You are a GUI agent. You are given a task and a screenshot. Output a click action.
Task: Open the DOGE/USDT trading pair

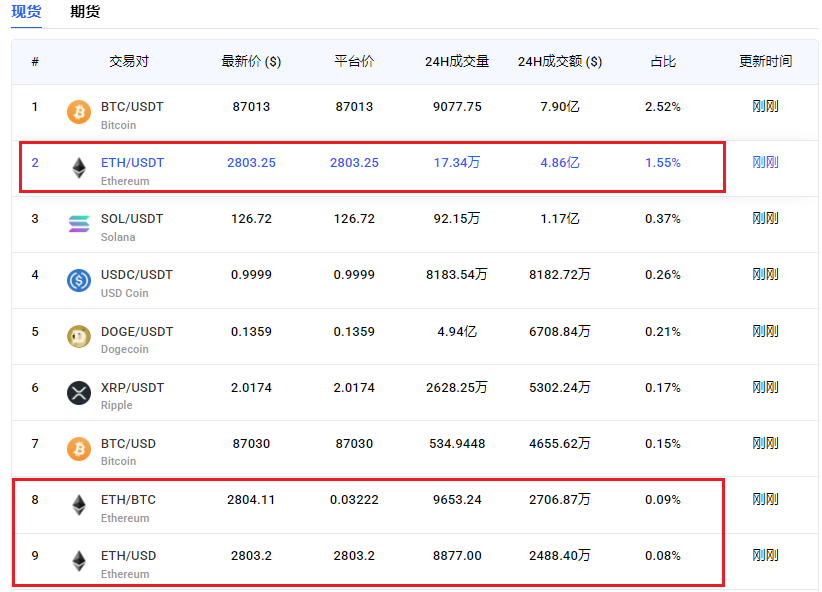pos(137,331)
